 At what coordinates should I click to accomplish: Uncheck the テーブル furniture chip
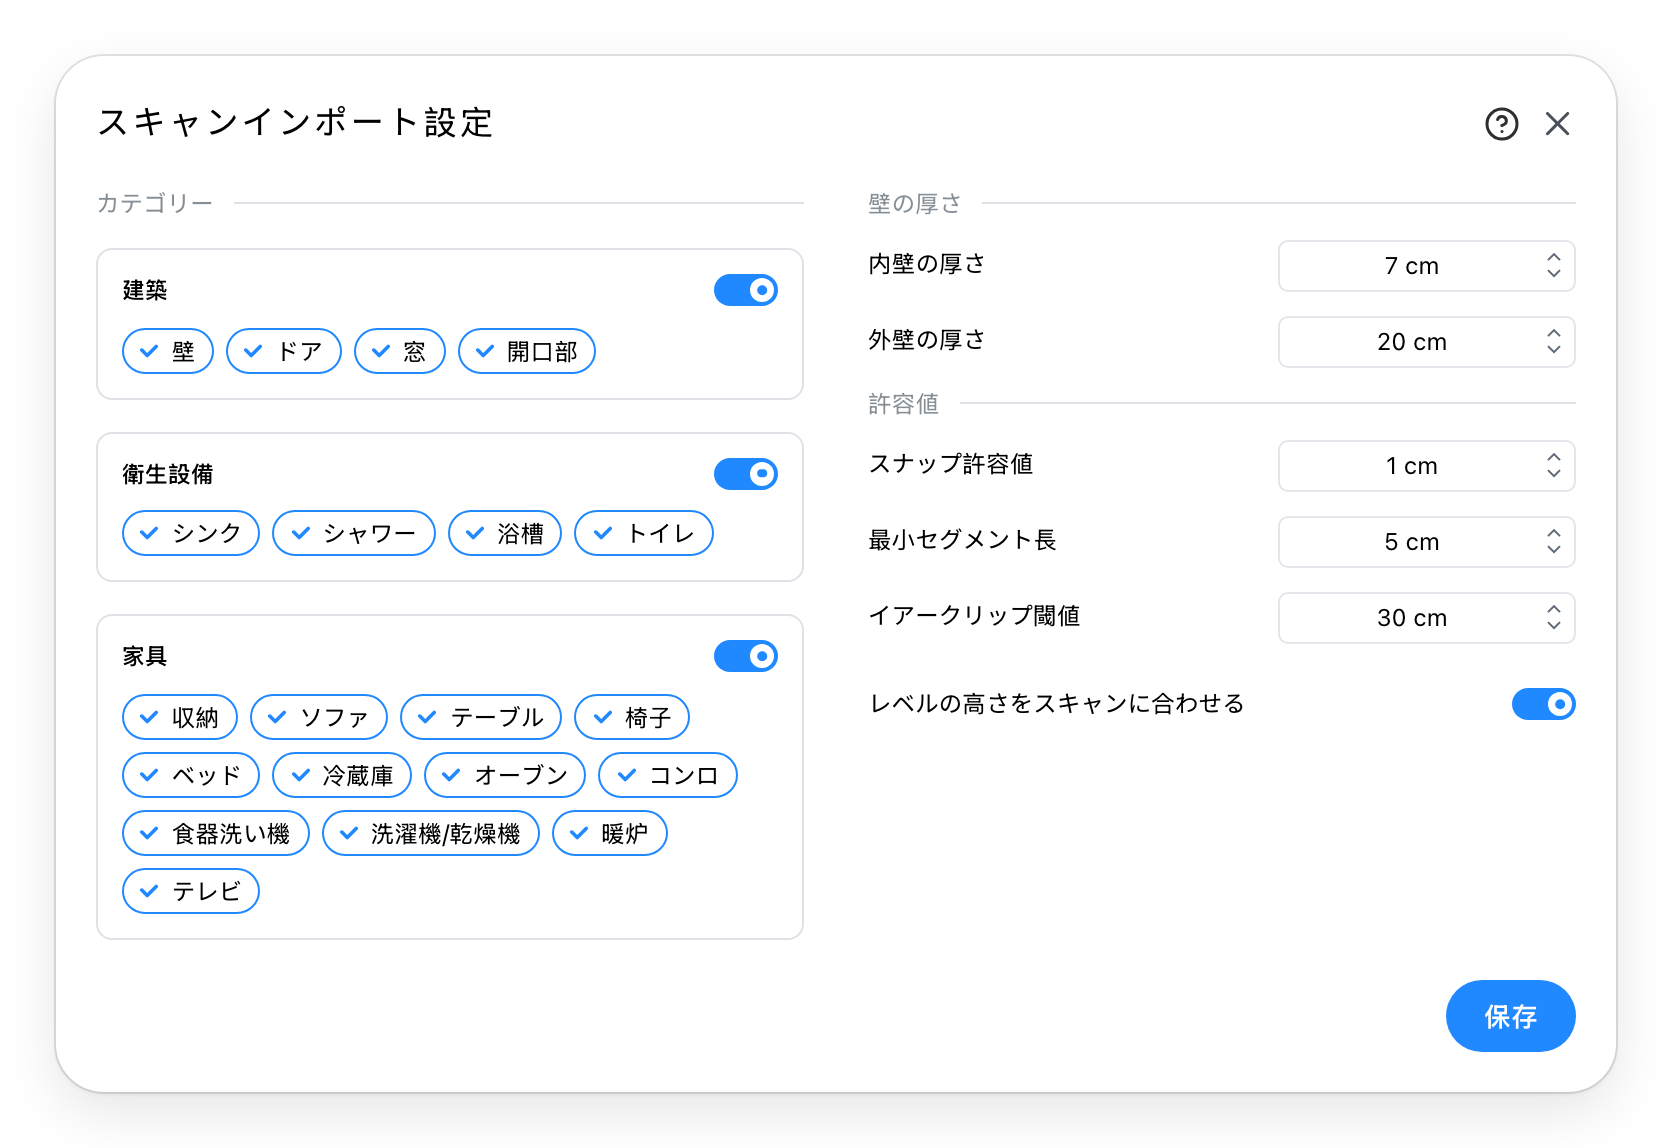tap(481, 717)
